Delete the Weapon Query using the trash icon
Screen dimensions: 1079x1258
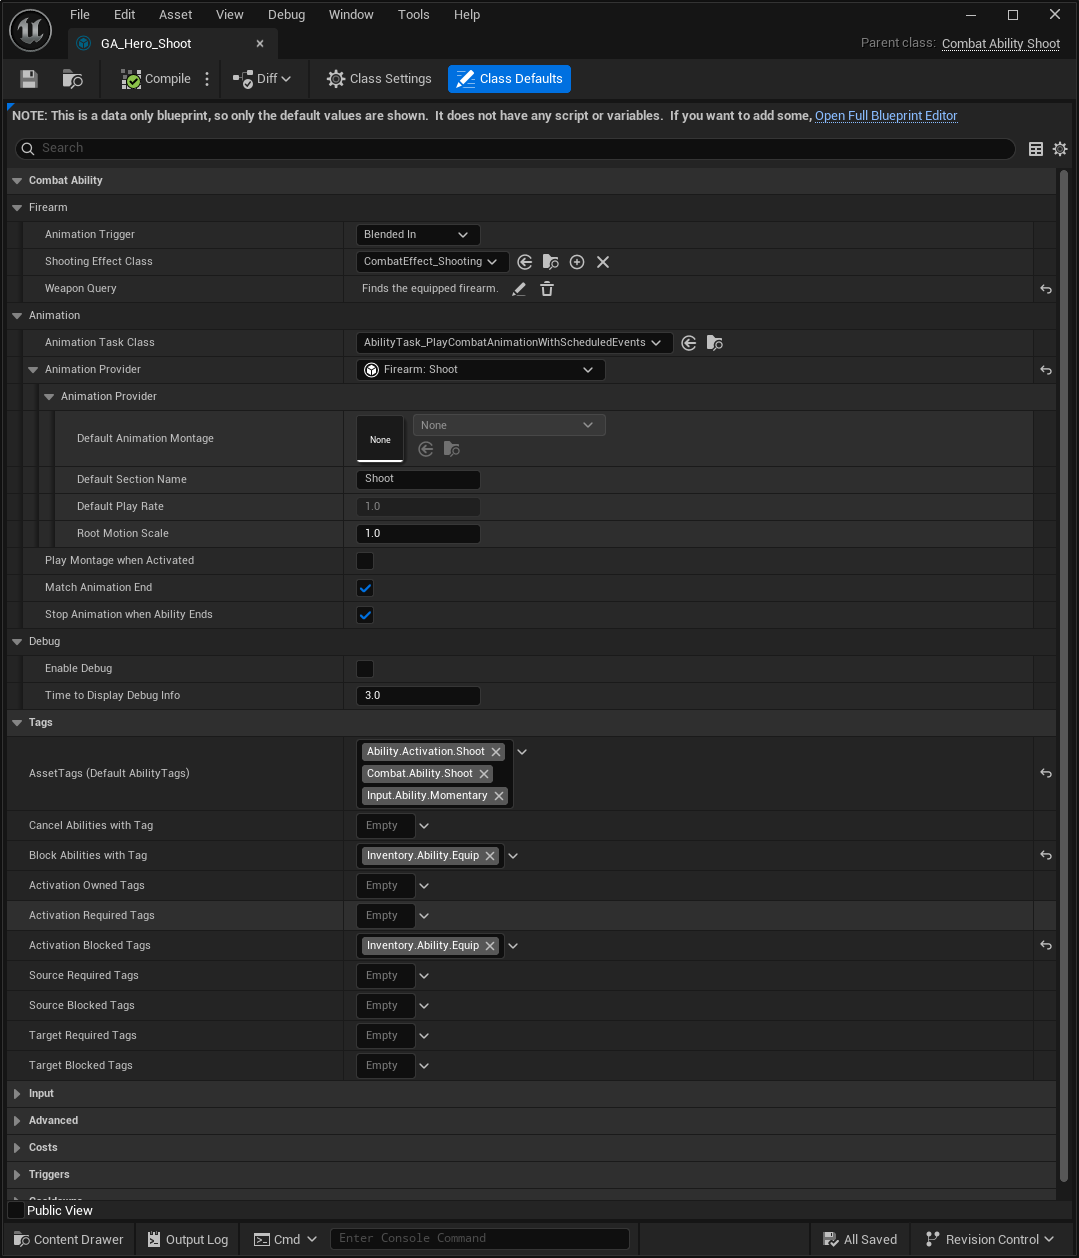(x=547, y=289)
